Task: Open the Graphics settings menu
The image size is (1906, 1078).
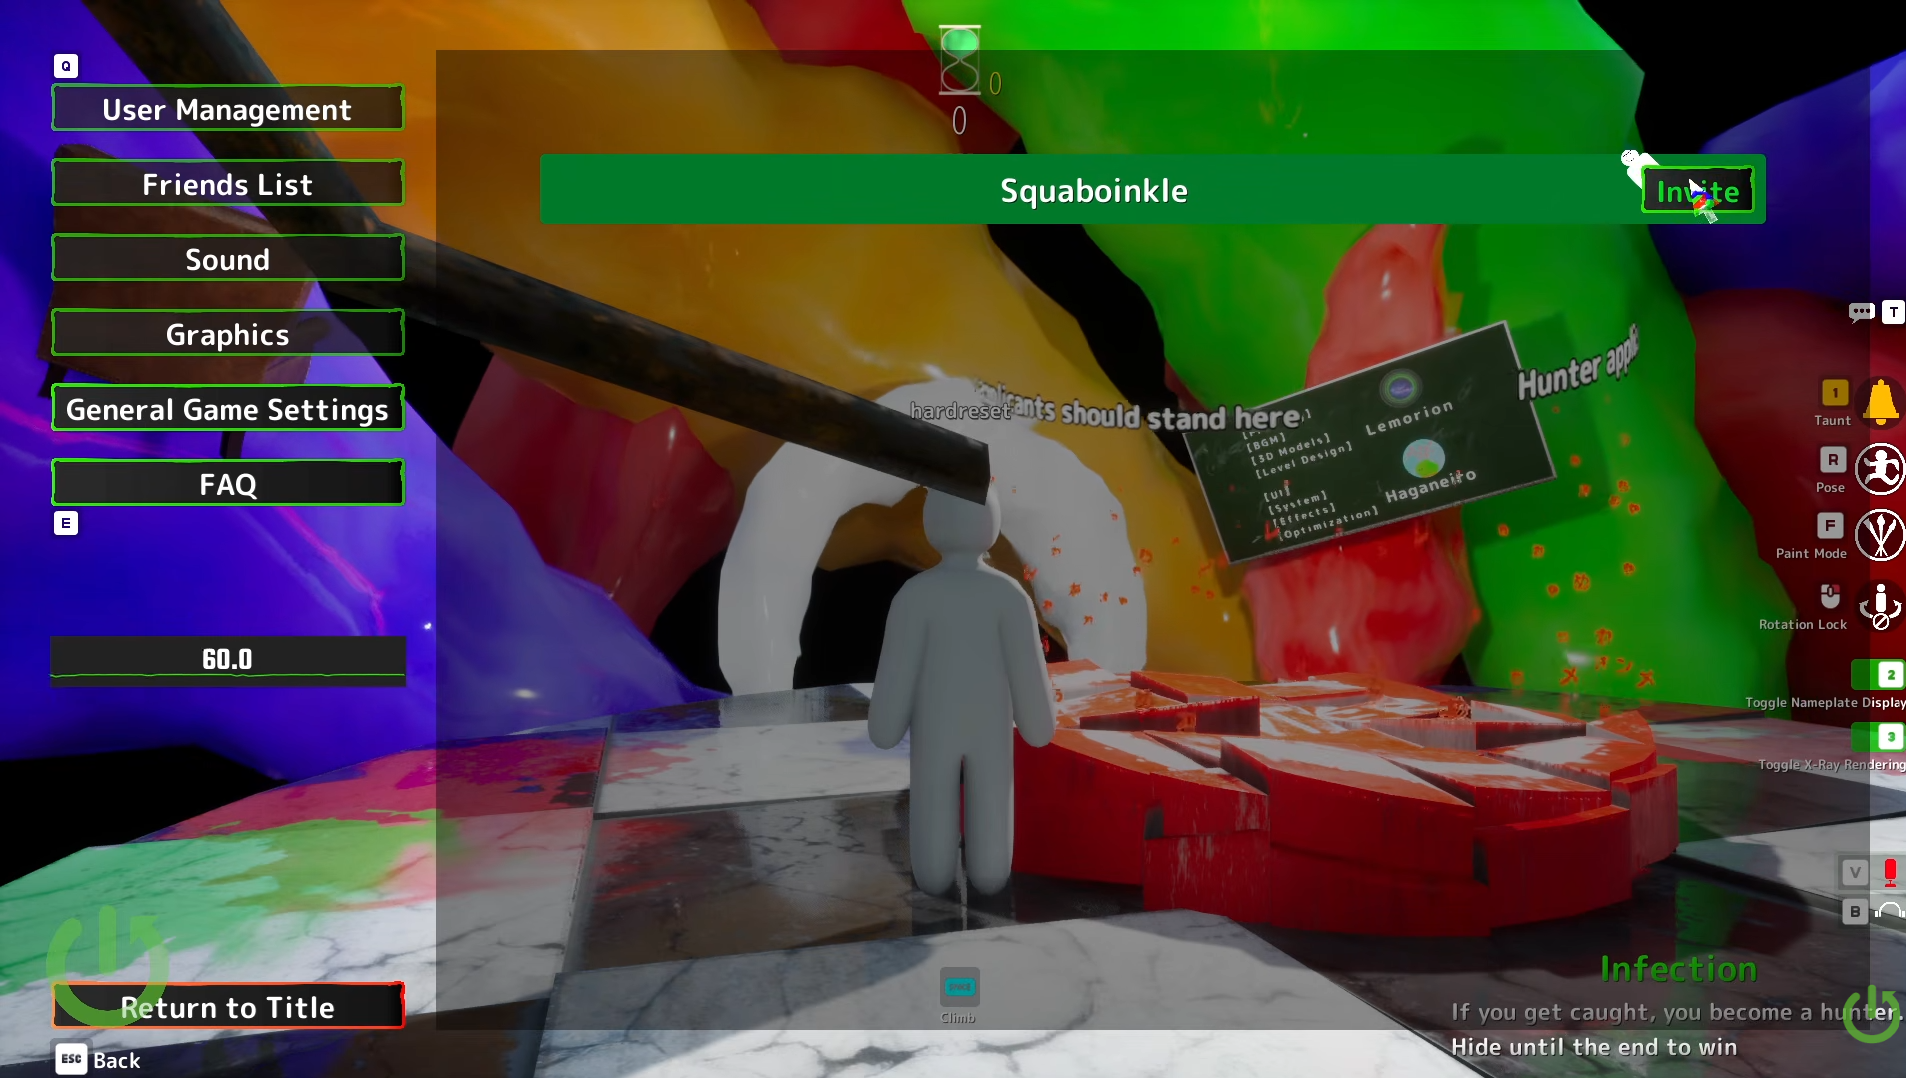Action: click(x=228, y=334)
